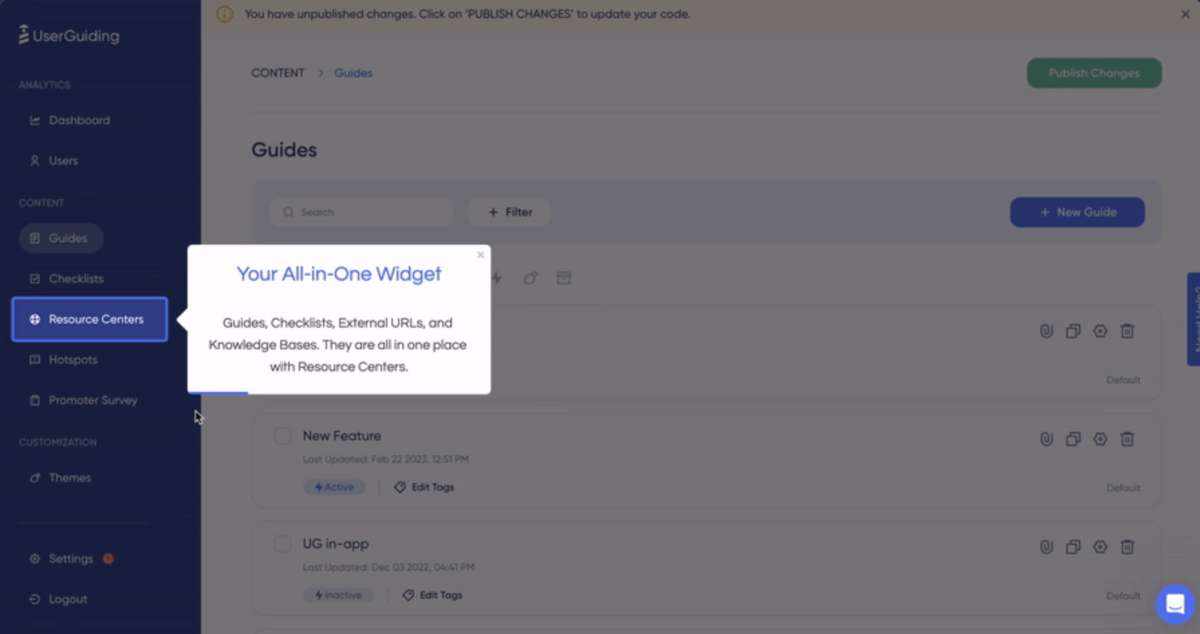Click the Guides breadcrumb link
Screen dimensions: 1200x634
coord(353,73)
